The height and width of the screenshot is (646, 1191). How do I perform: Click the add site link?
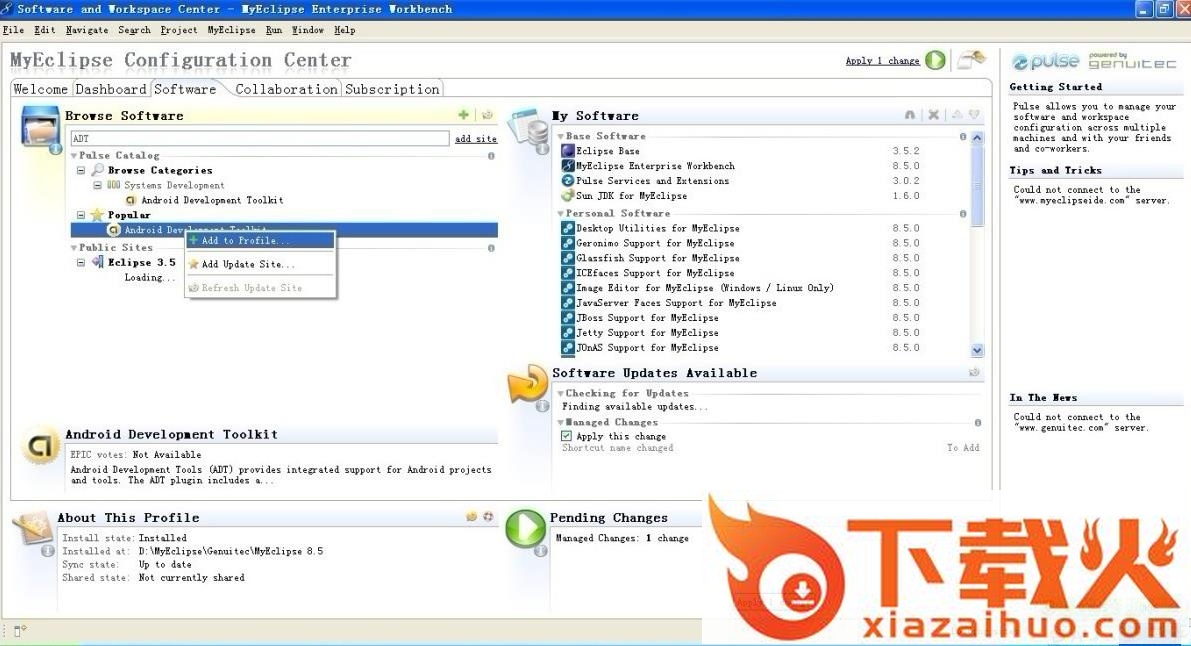[475, 138]
